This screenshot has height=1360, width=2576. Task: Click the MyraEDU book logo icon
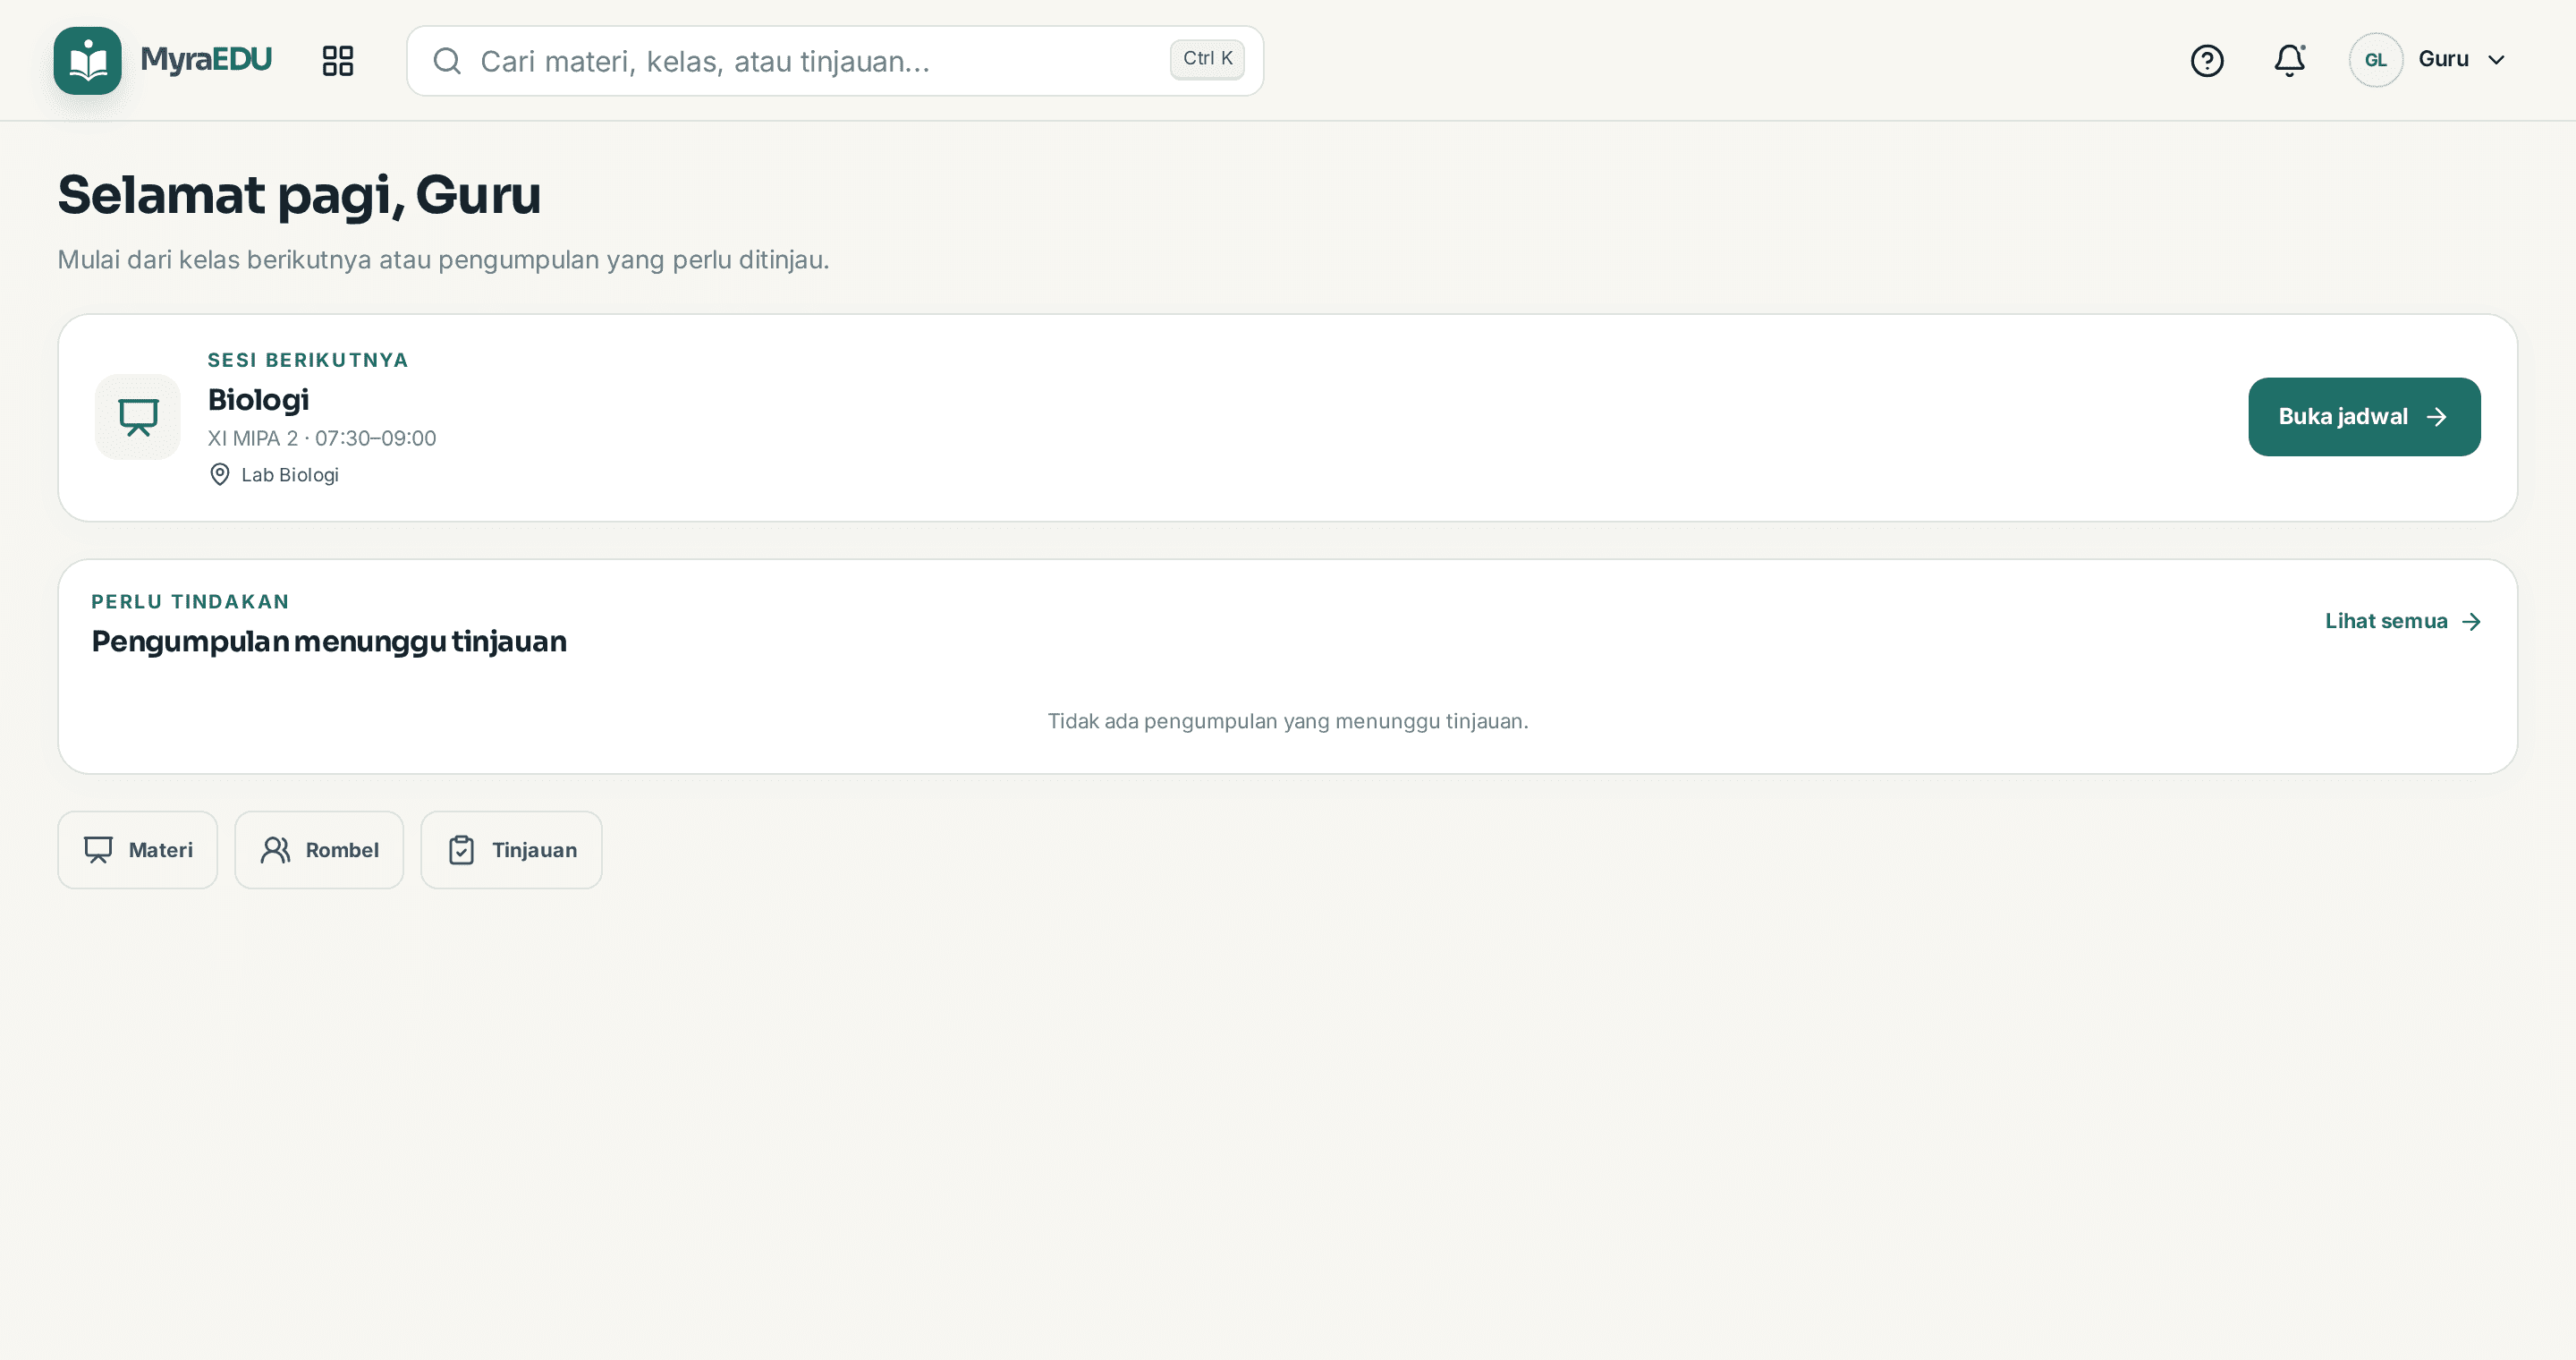[x=88, y=61]
